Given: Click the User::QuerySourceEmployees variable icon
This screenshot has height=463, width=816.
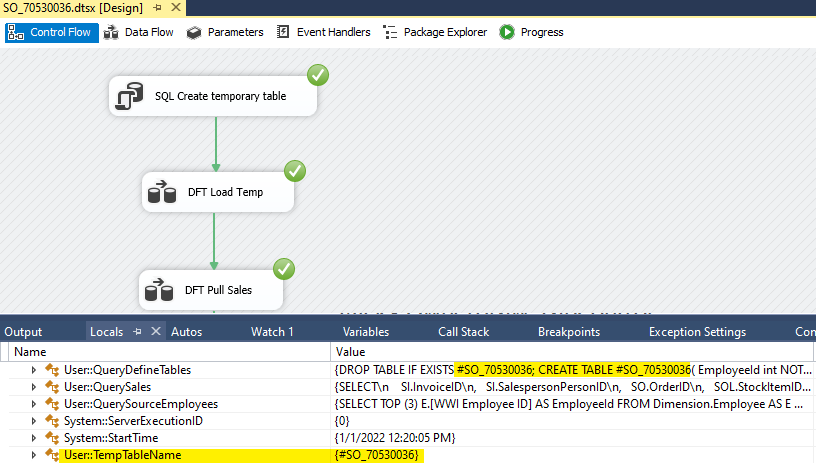Looking at the screenshot, I should tap(52, 404).
